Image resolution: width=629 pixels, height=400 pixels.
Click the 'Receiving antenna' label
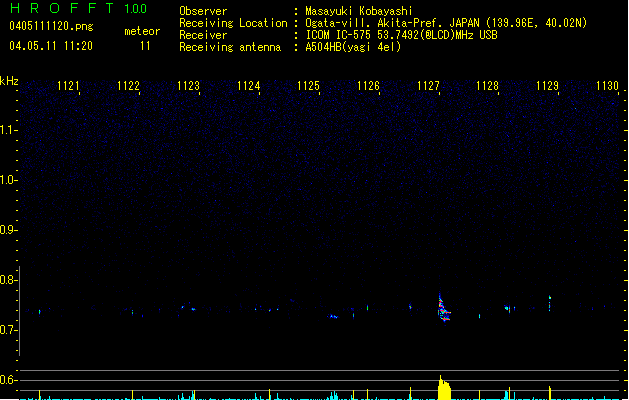230,47
